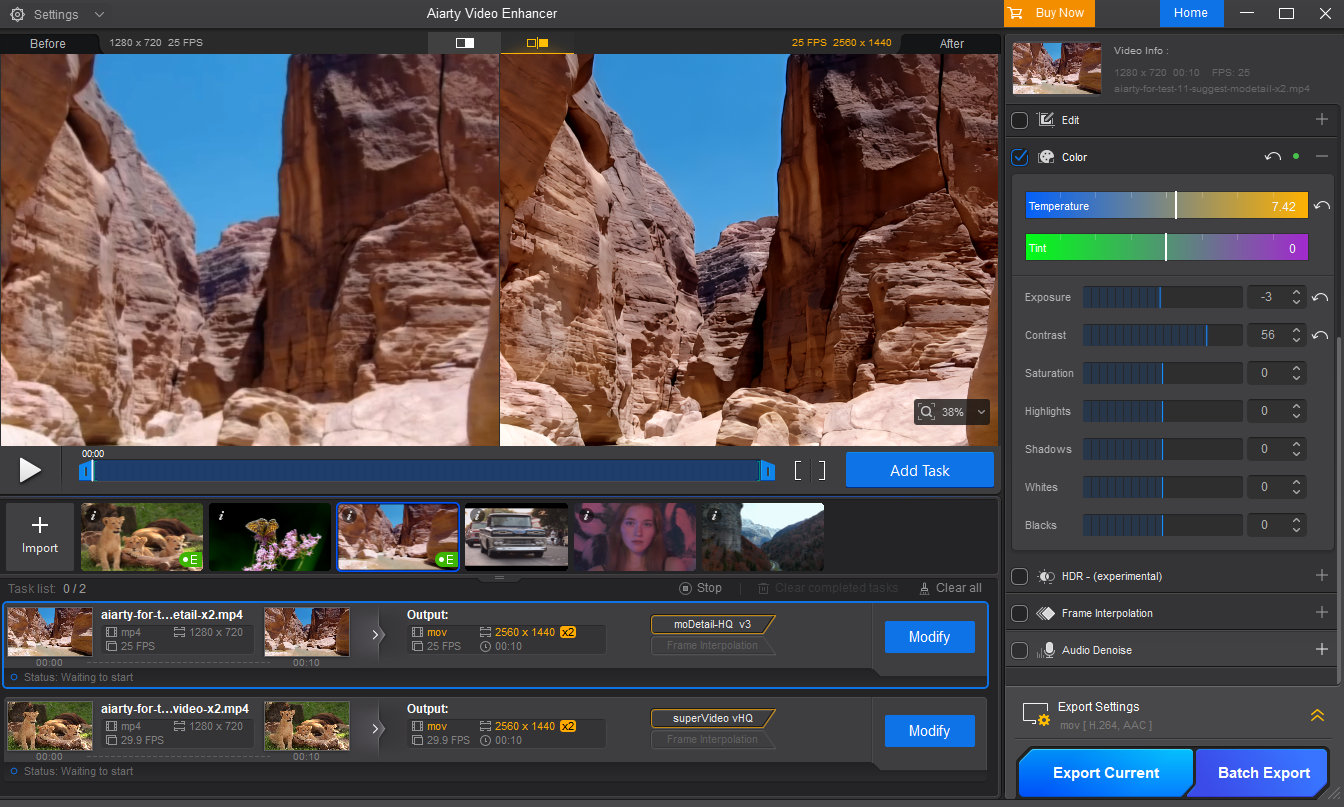Click Export Current button
The width and height of the screenshot is (1344, 807).
[1105, 773]
